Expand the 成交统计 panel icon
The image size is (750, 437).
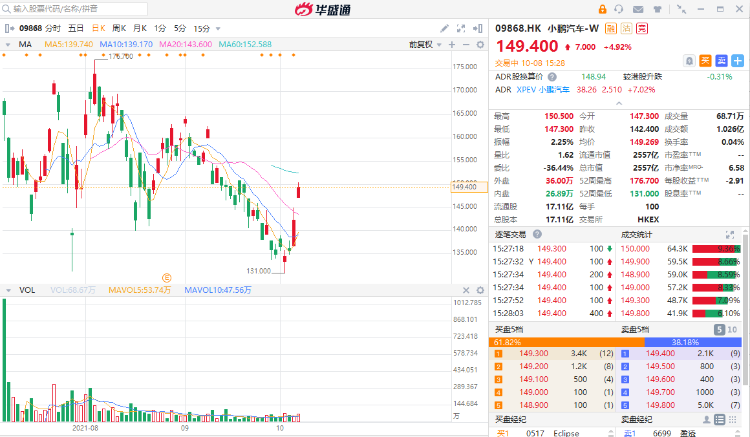(x=730, y=235)
